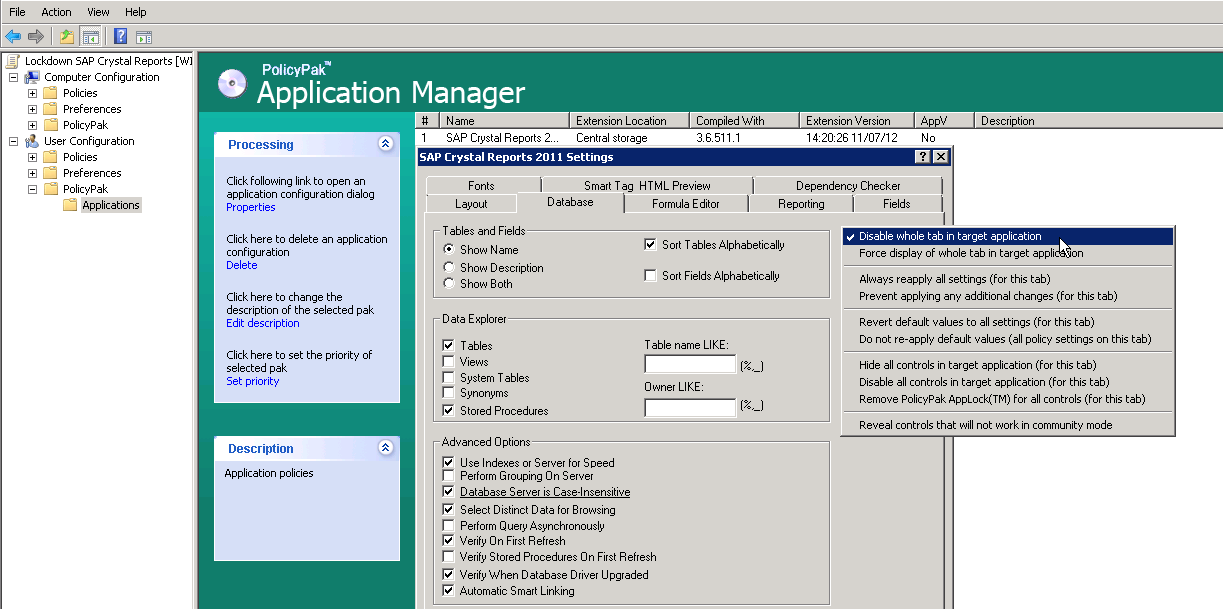The width and height of the screenshot is (1223, 609).
Task: Collapse PolicyPak under User Configuration
Action: [x=32, y=189]
